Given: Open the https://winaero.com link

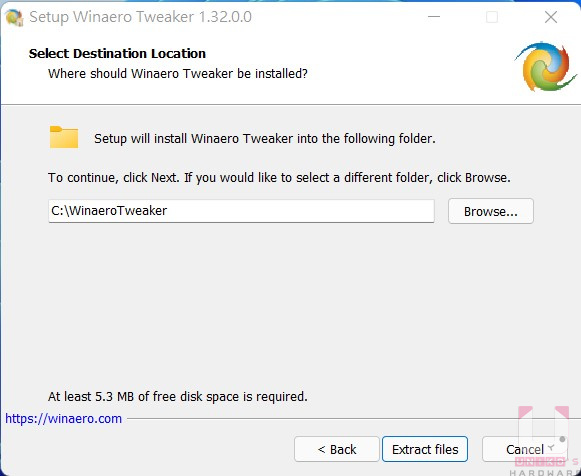Looking at the screenshot, I should [63, 419].
